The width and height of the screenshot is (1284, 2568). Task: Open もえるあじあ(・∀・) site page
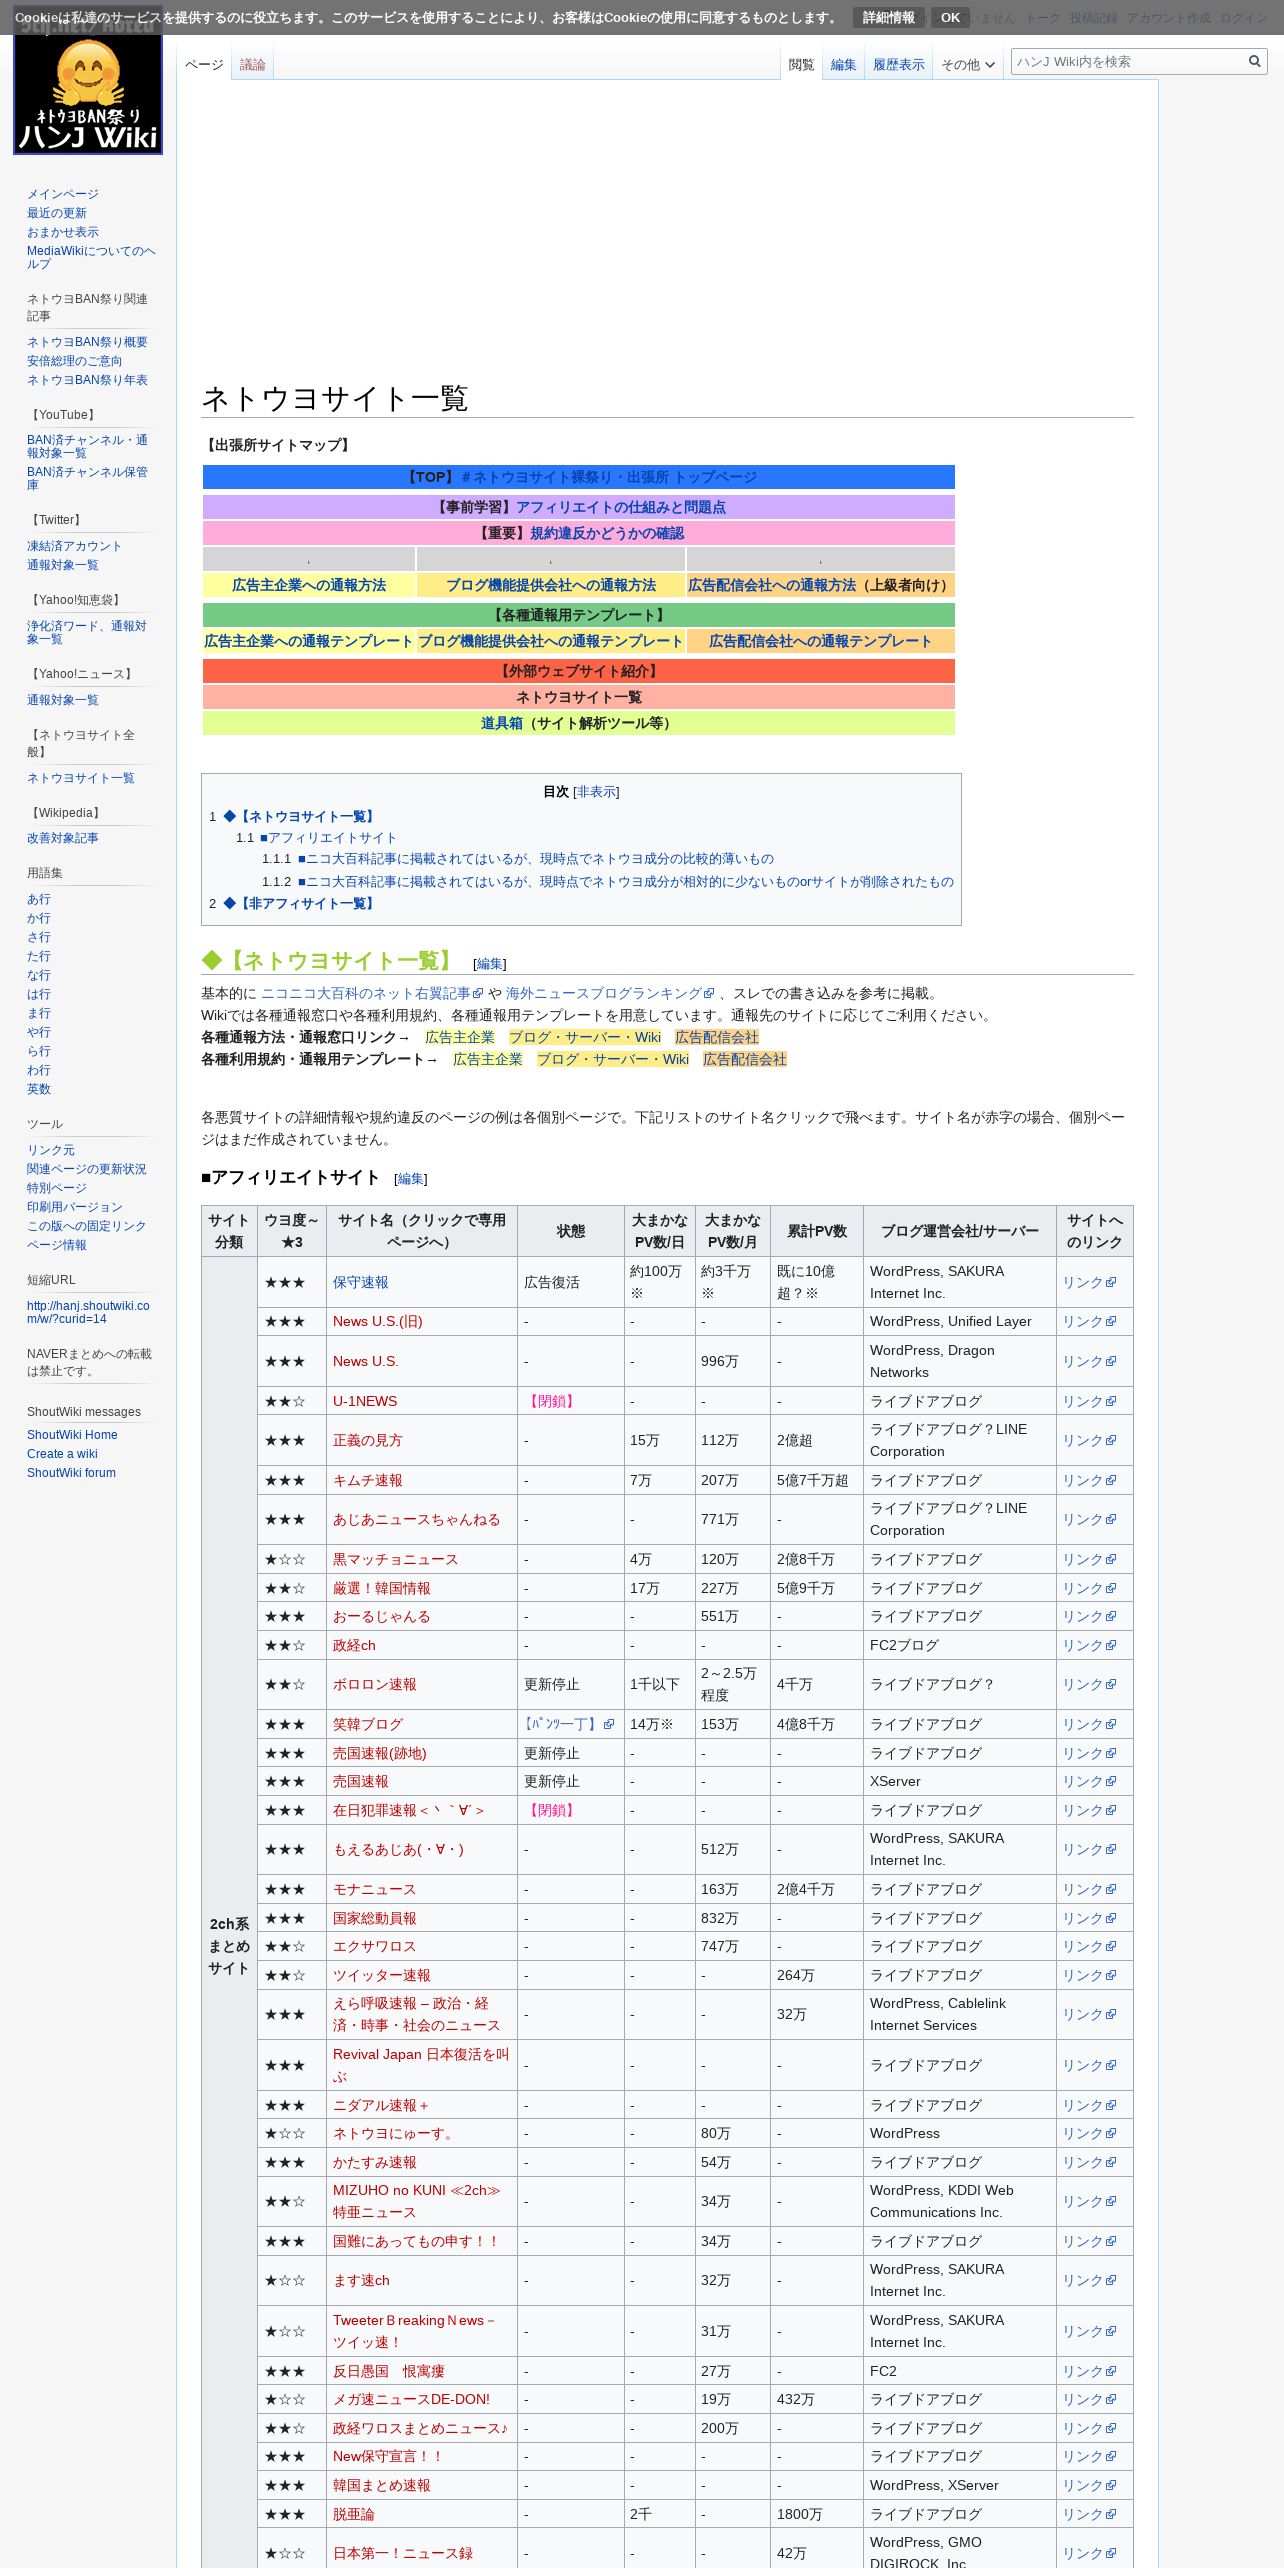tap(398, 1850)
